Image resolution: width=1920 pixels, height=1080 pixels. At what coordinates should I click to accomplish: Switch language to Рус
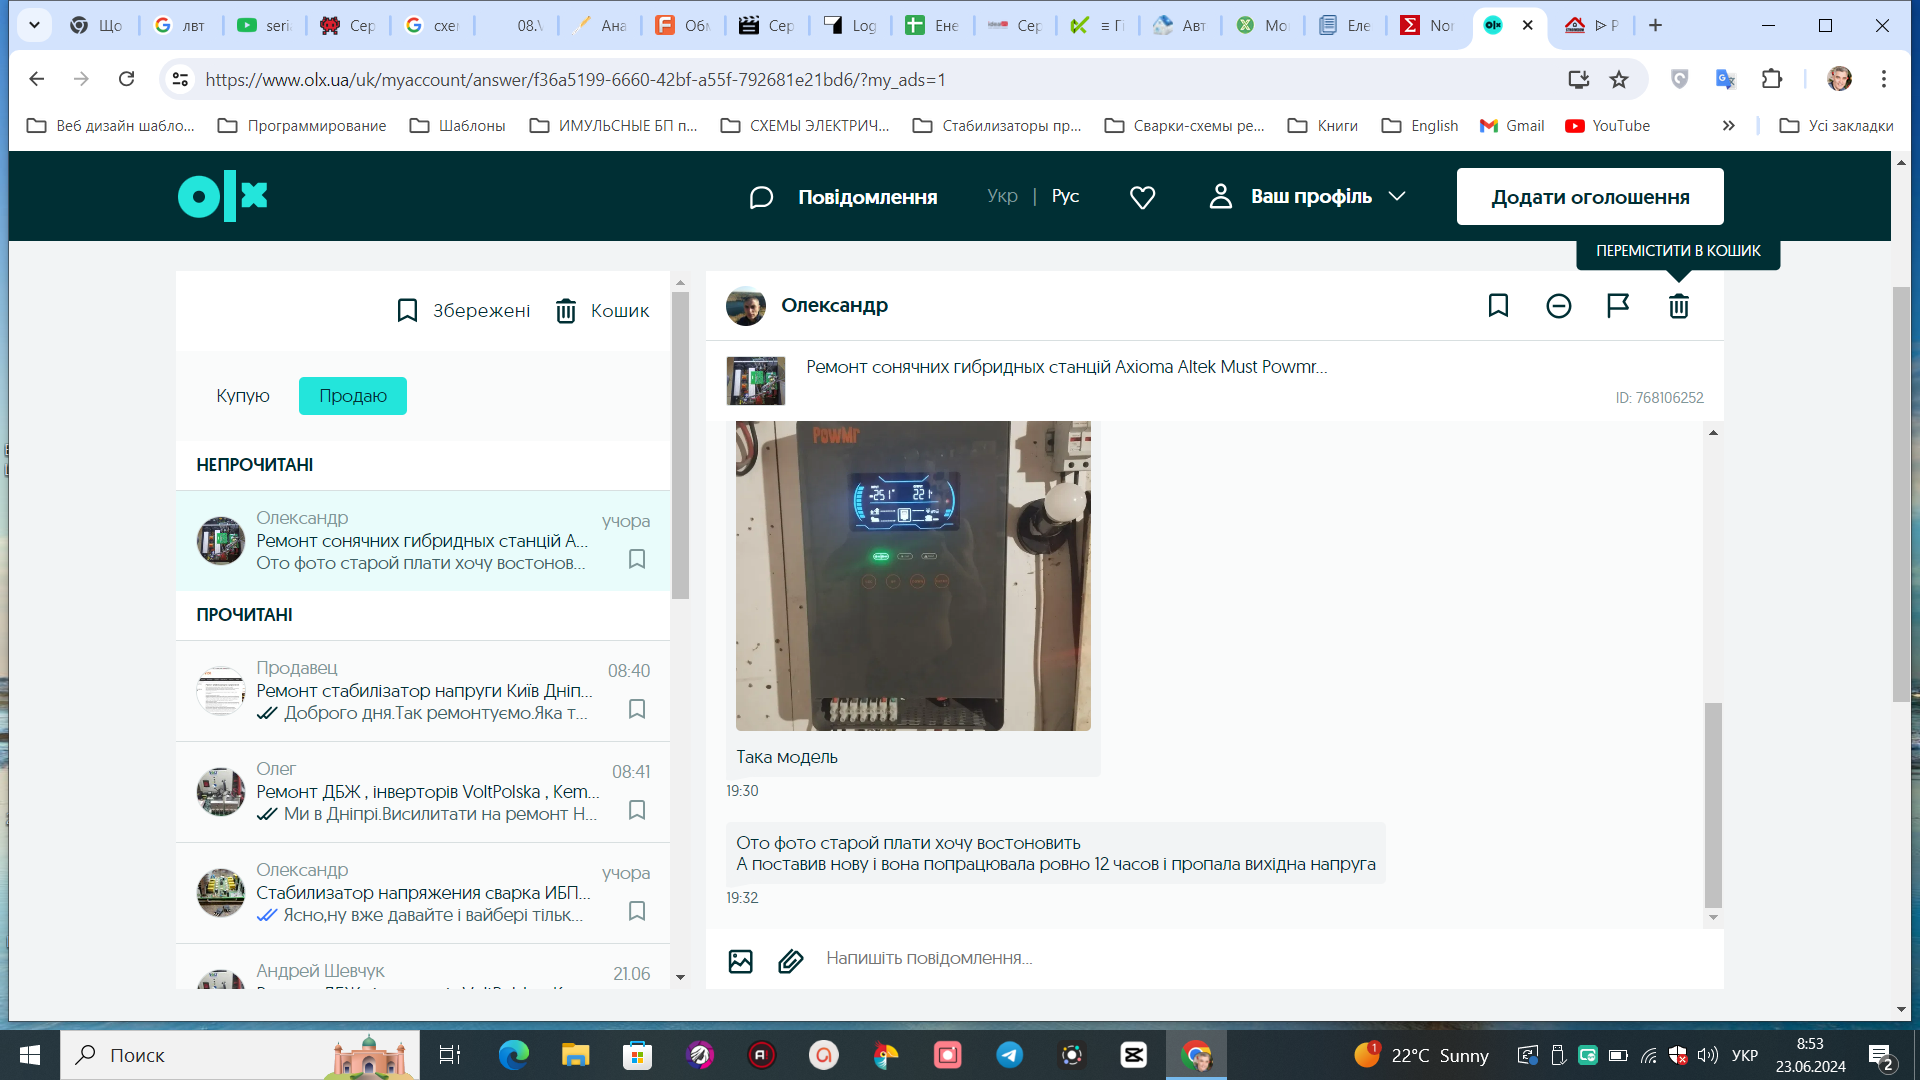pyautogui.click(x=1065, y=196)
